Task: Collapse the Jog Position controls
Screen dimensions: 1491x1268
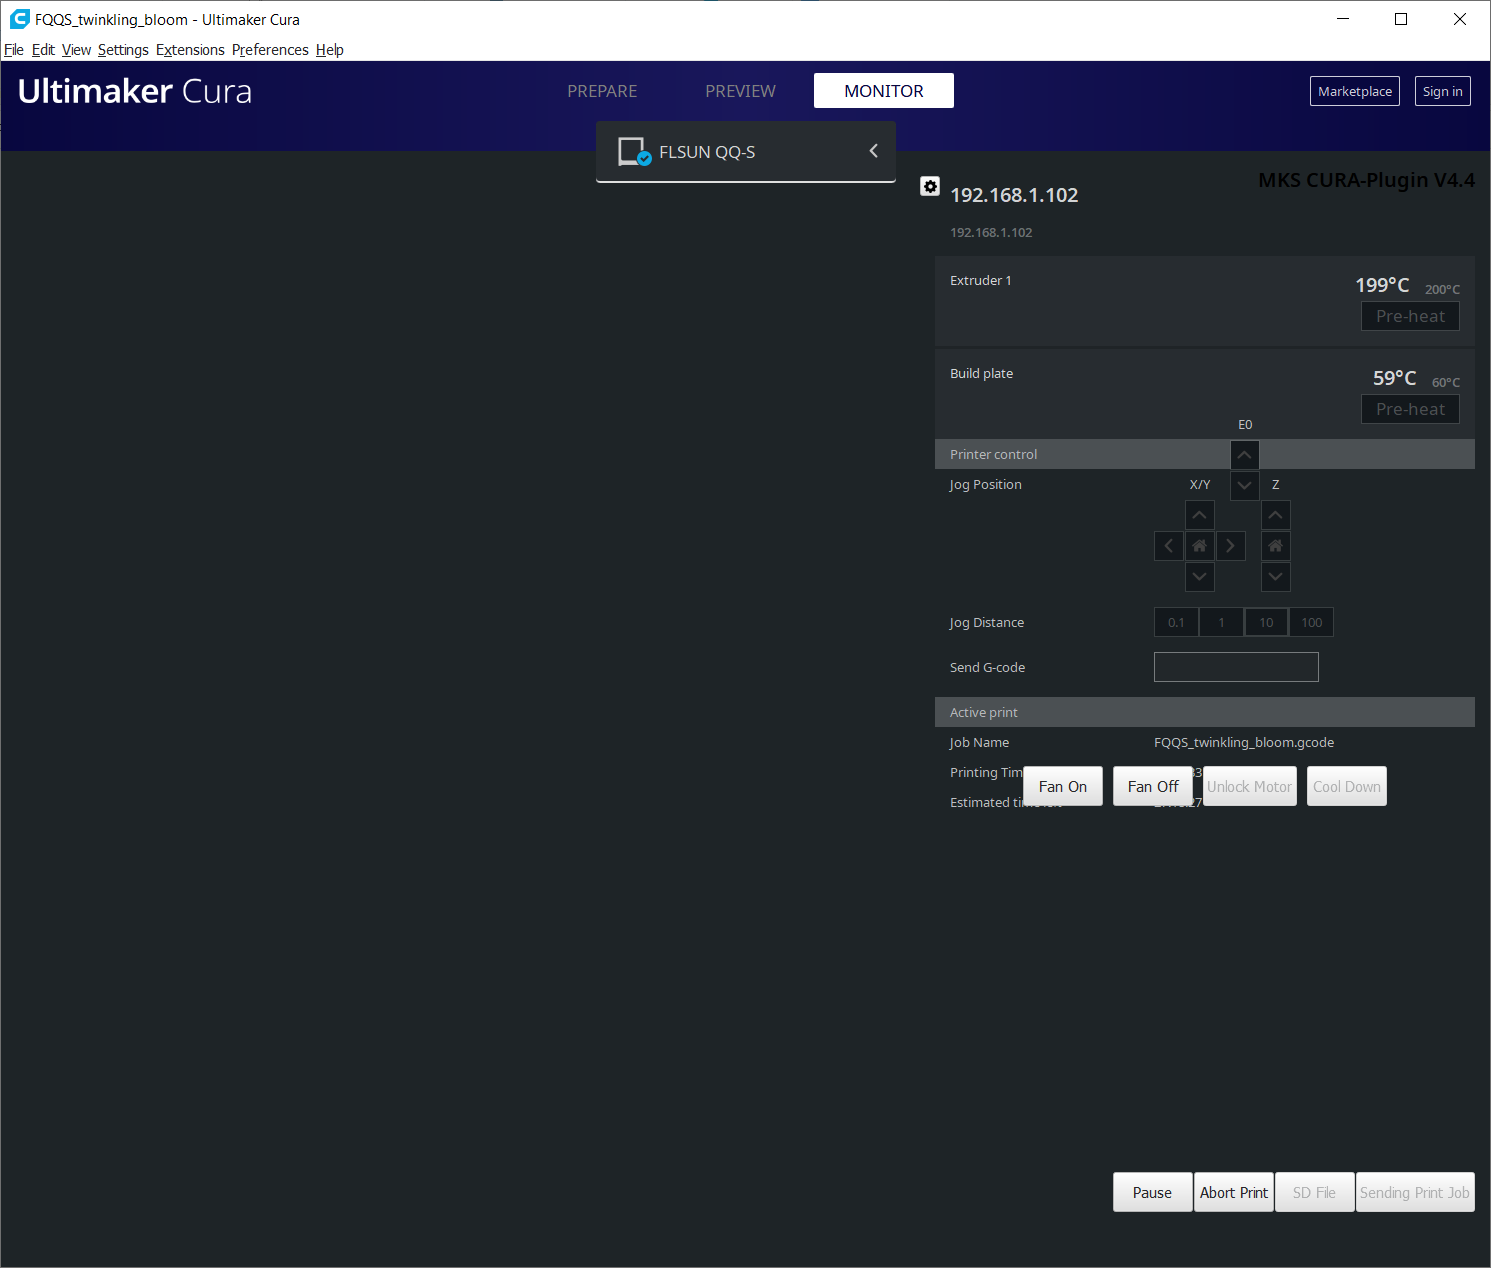Action: point(1244,485)
